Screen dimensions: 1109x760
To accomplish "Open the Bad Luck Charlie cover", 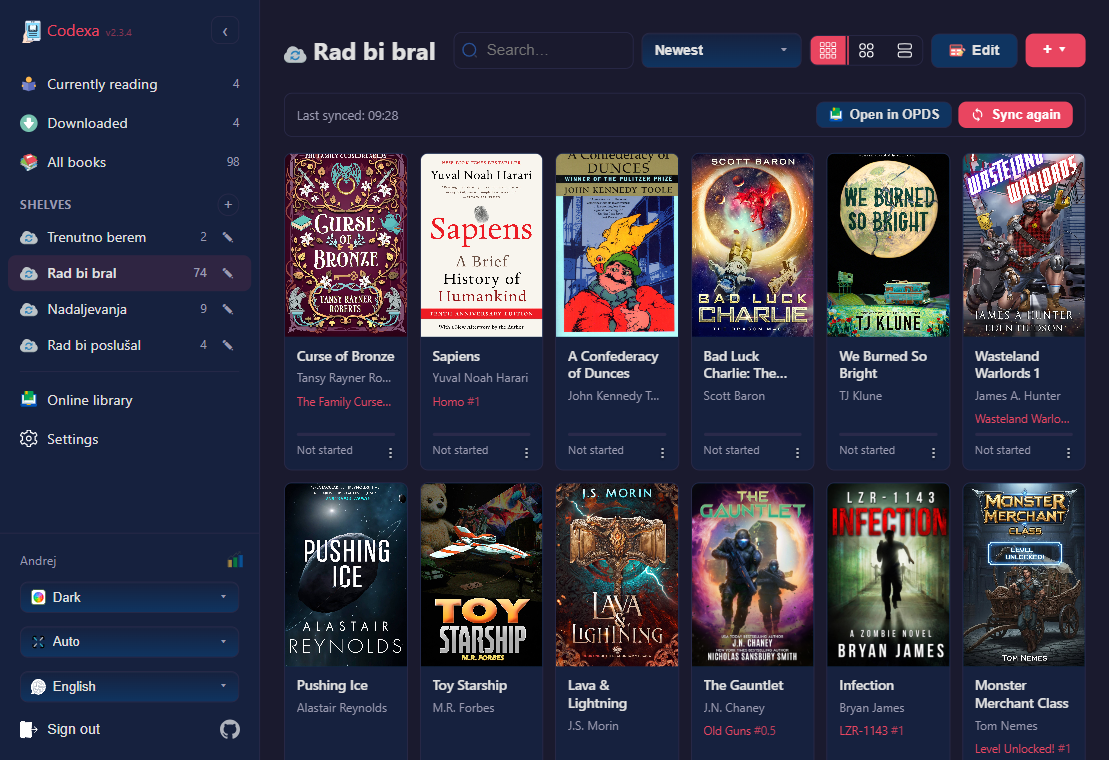I will tap(753, 245).
